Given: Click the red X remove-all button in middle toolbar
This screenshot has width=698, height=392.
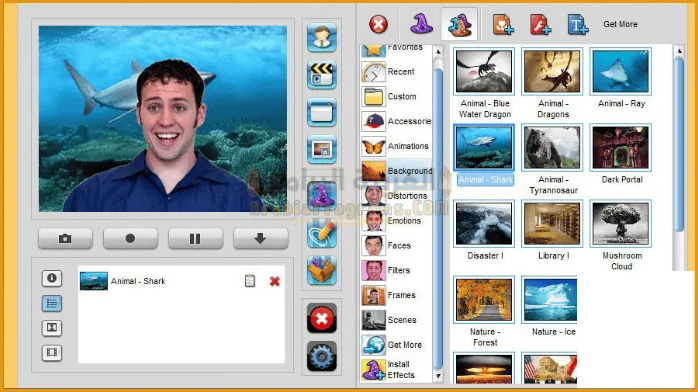Looking at the screenshot, I should click(321, 319).
